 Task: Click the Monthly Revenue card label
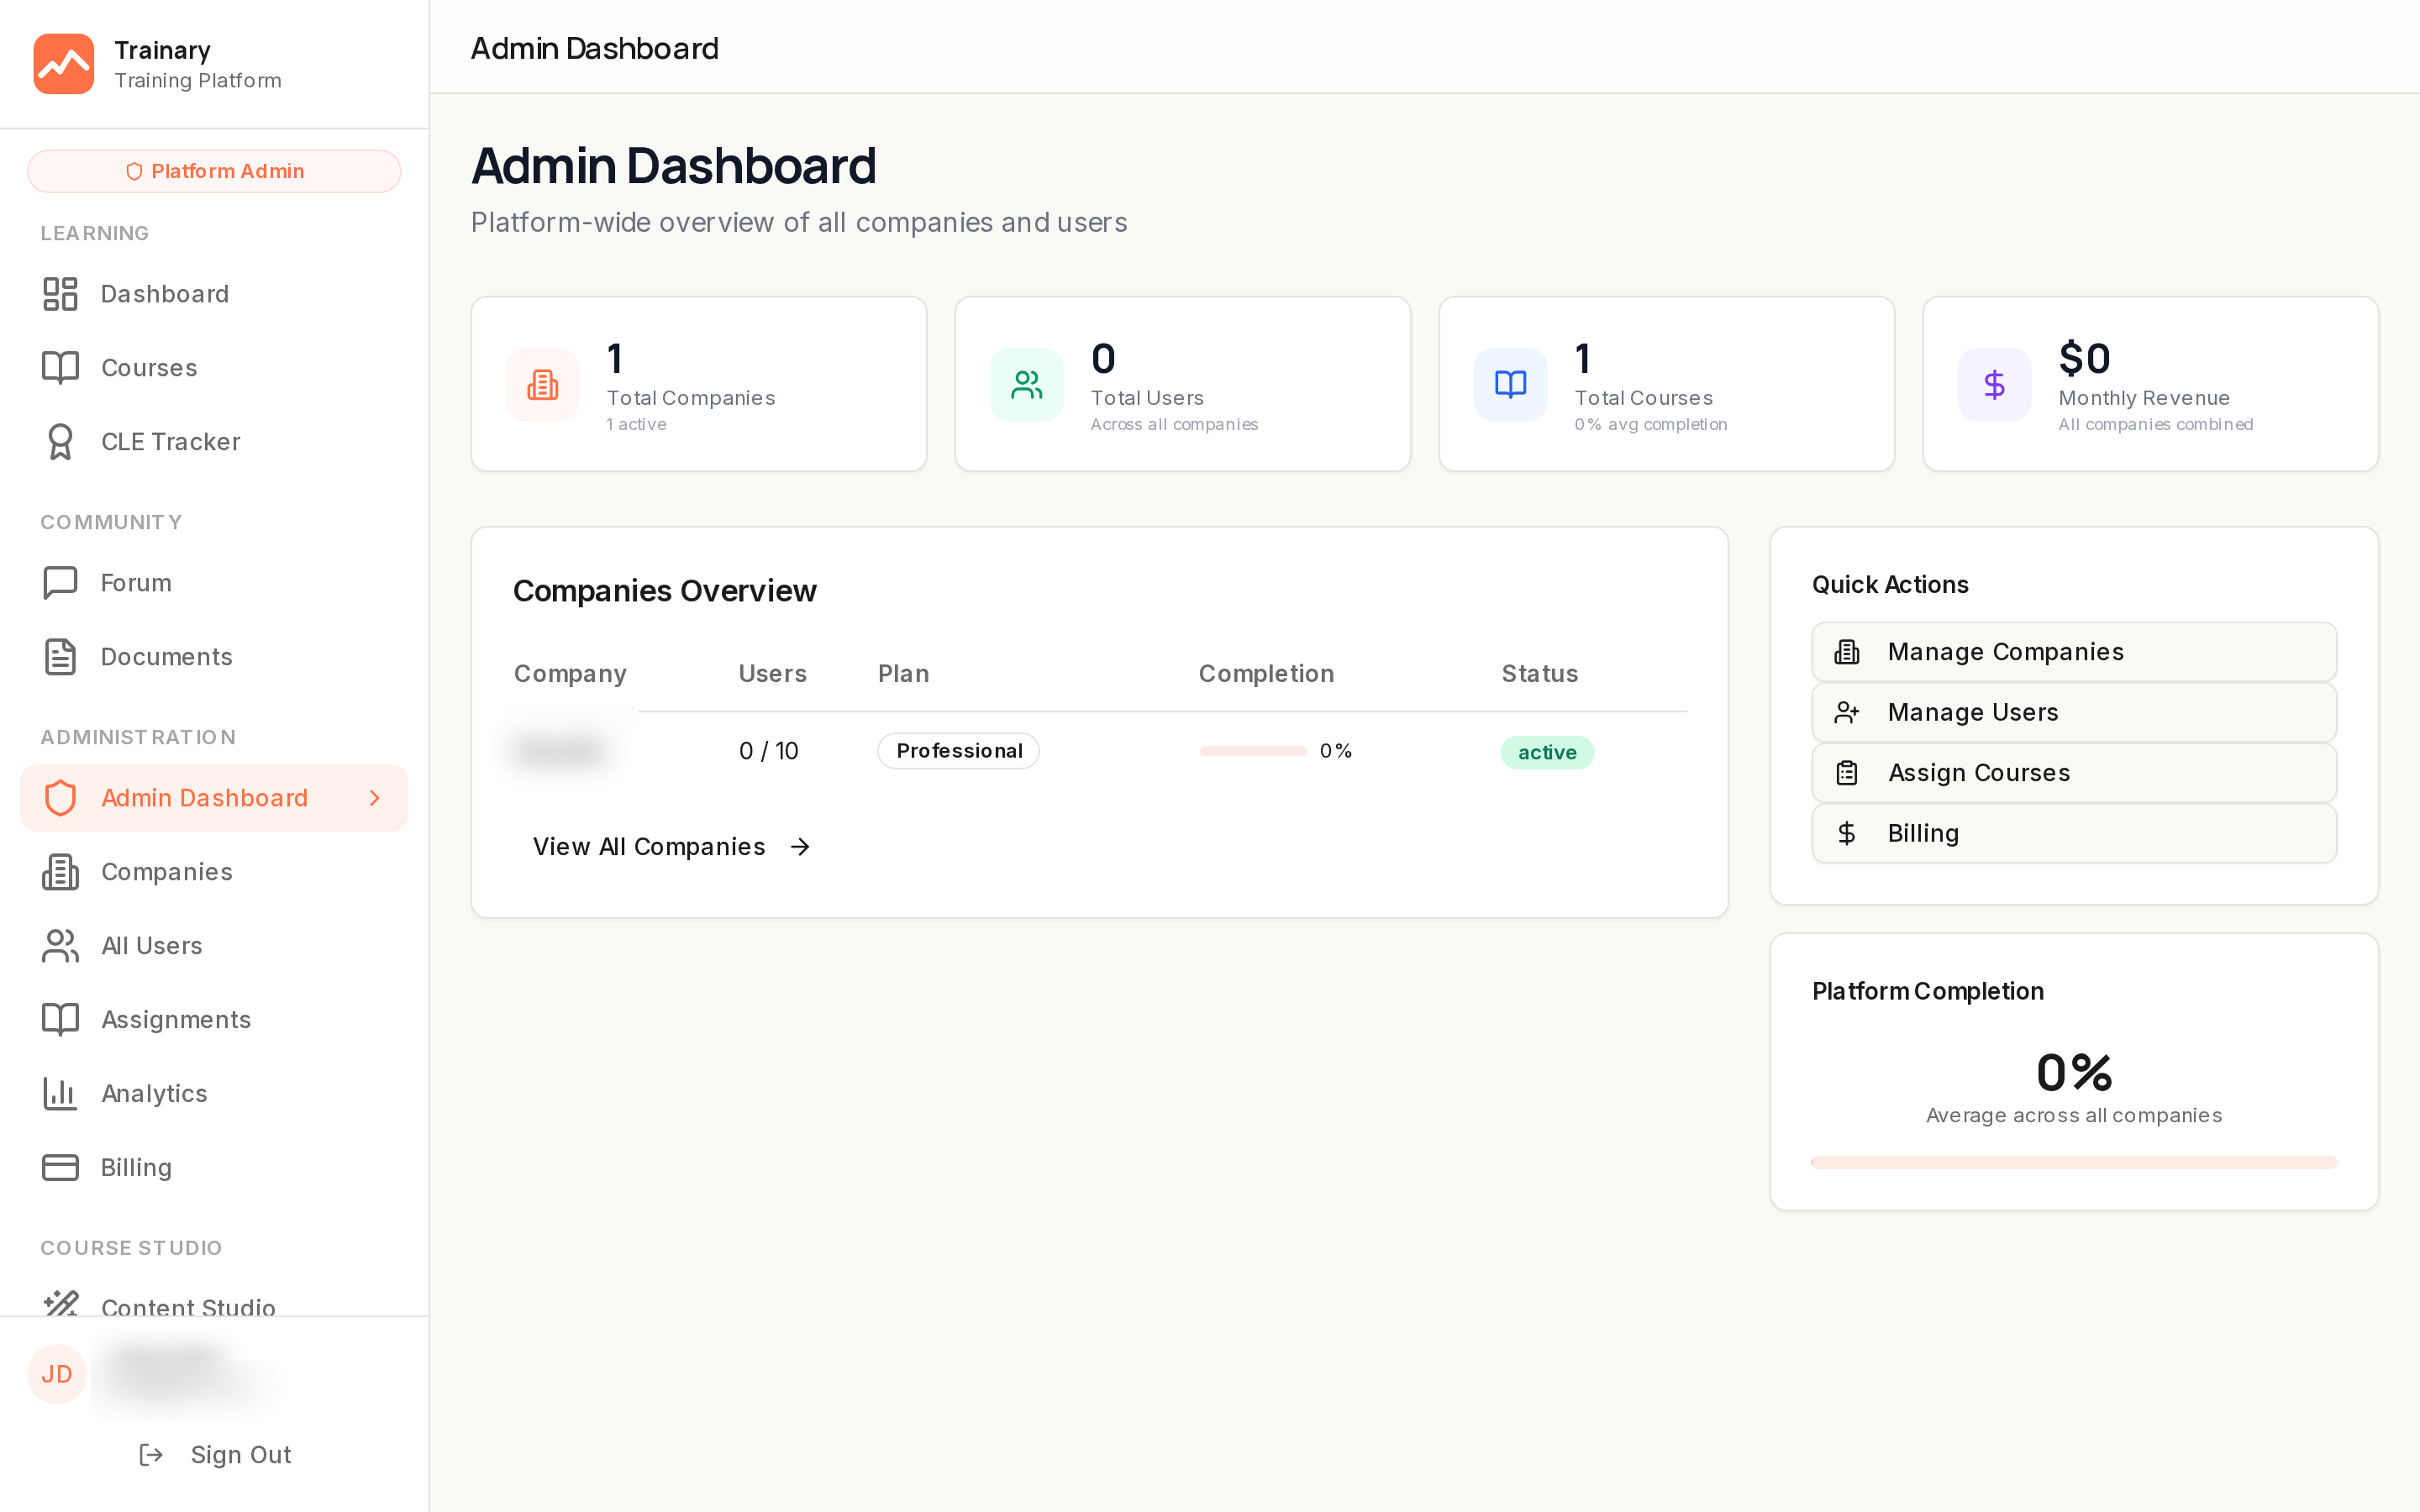[2144, 398]
